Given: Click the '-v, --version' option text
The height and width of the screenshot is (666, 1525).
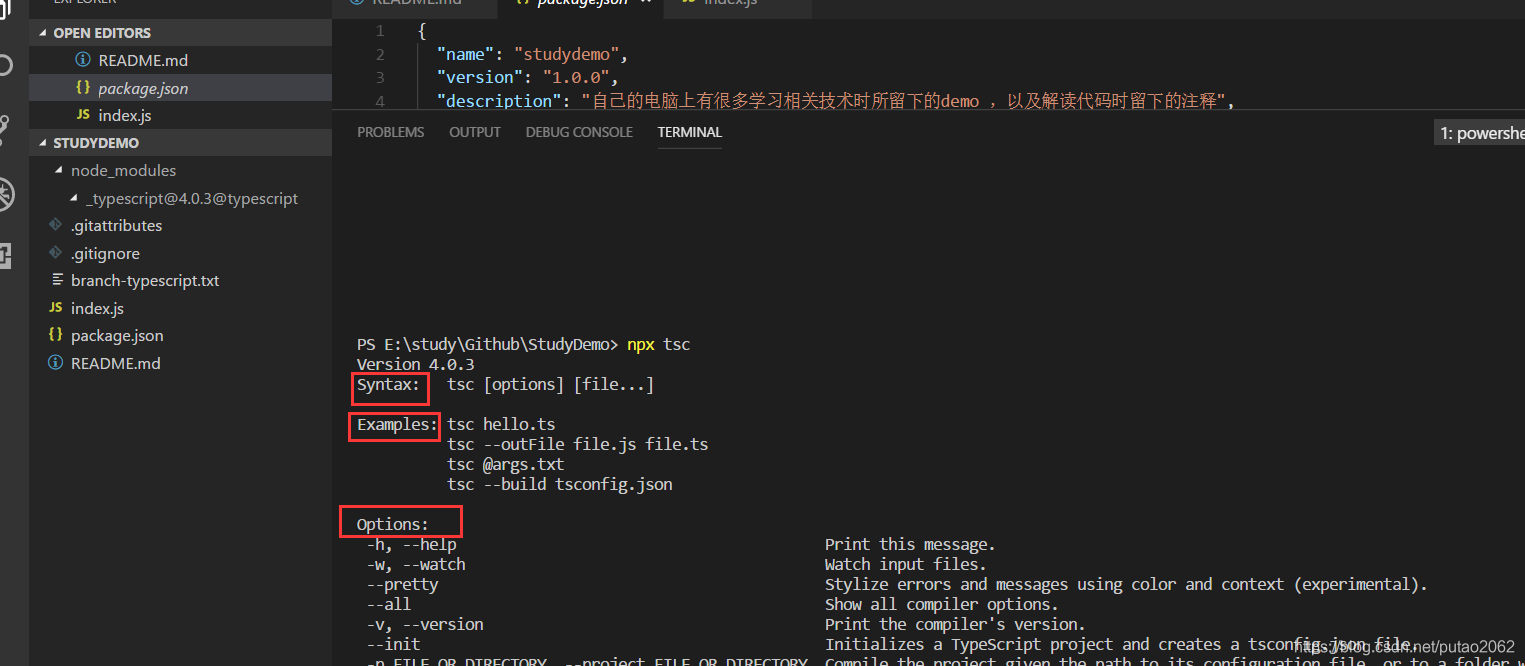Looking at the screenshot, I should (424, 625).
